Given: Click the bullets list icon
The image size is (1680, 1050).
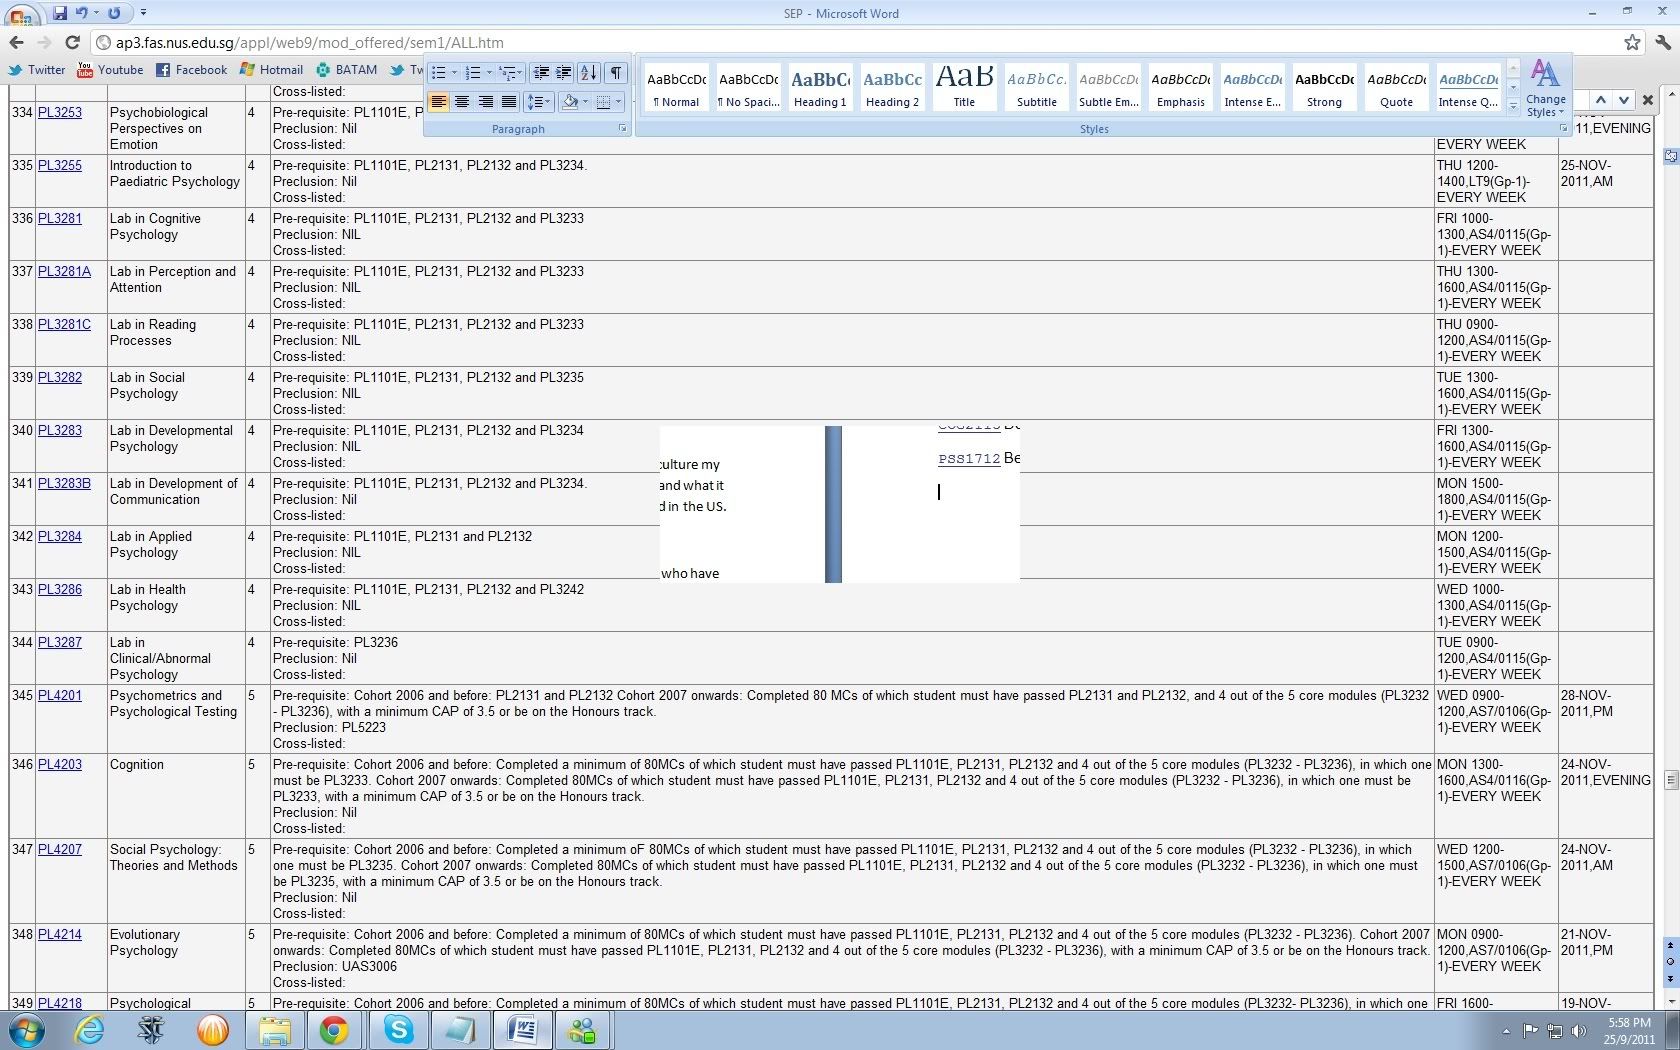Looking at the screenshot, I should 438,72.
